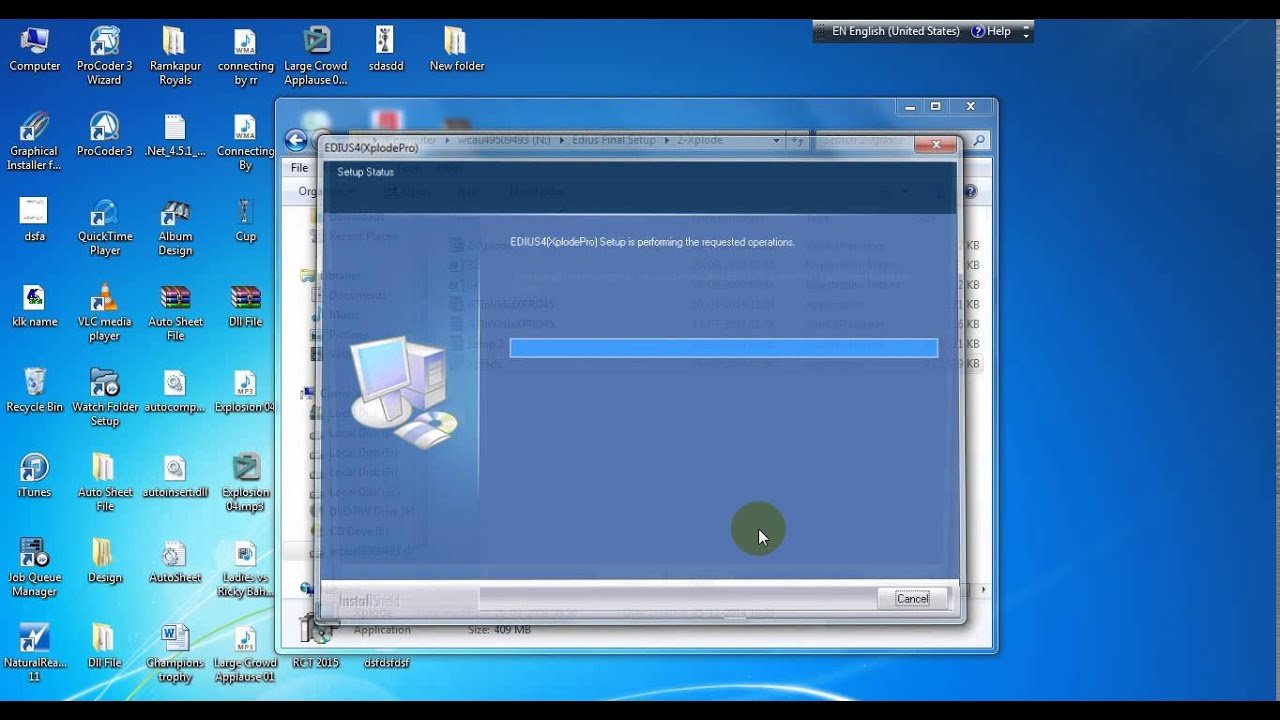The height and width of the screenshot is (720, 1280).
Task: Expand the address bar history dropdown
Action: 776,140
